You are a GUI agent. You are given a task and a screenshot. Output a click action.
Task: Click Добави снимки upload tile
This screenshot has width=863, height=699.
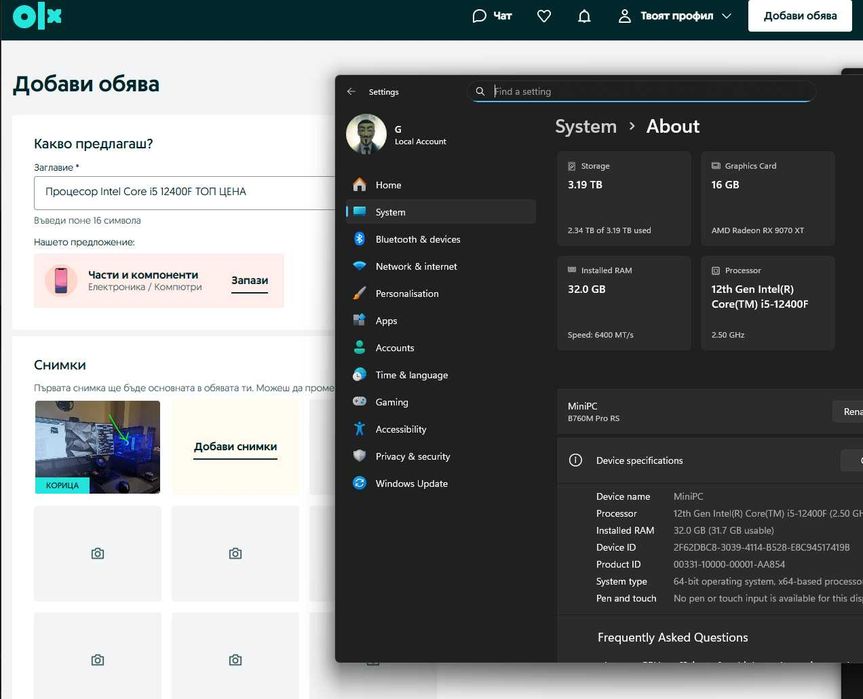click(235, 446)
